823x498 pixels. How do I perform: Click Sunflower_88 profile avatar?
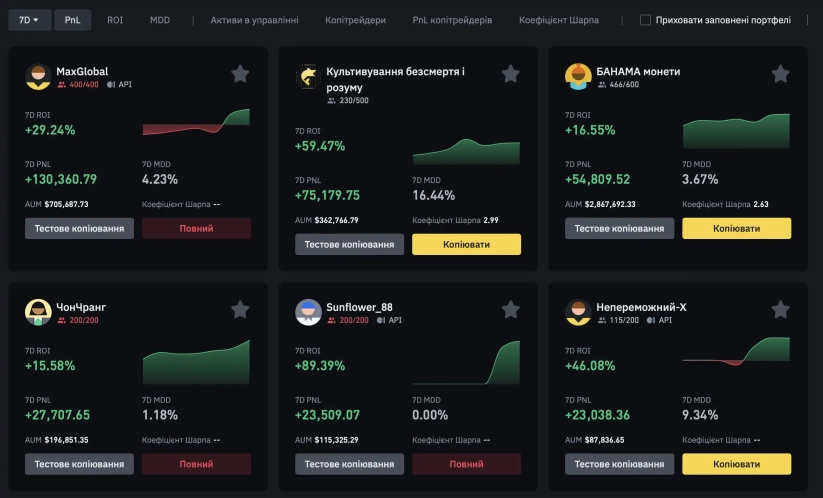coord(308,313)
